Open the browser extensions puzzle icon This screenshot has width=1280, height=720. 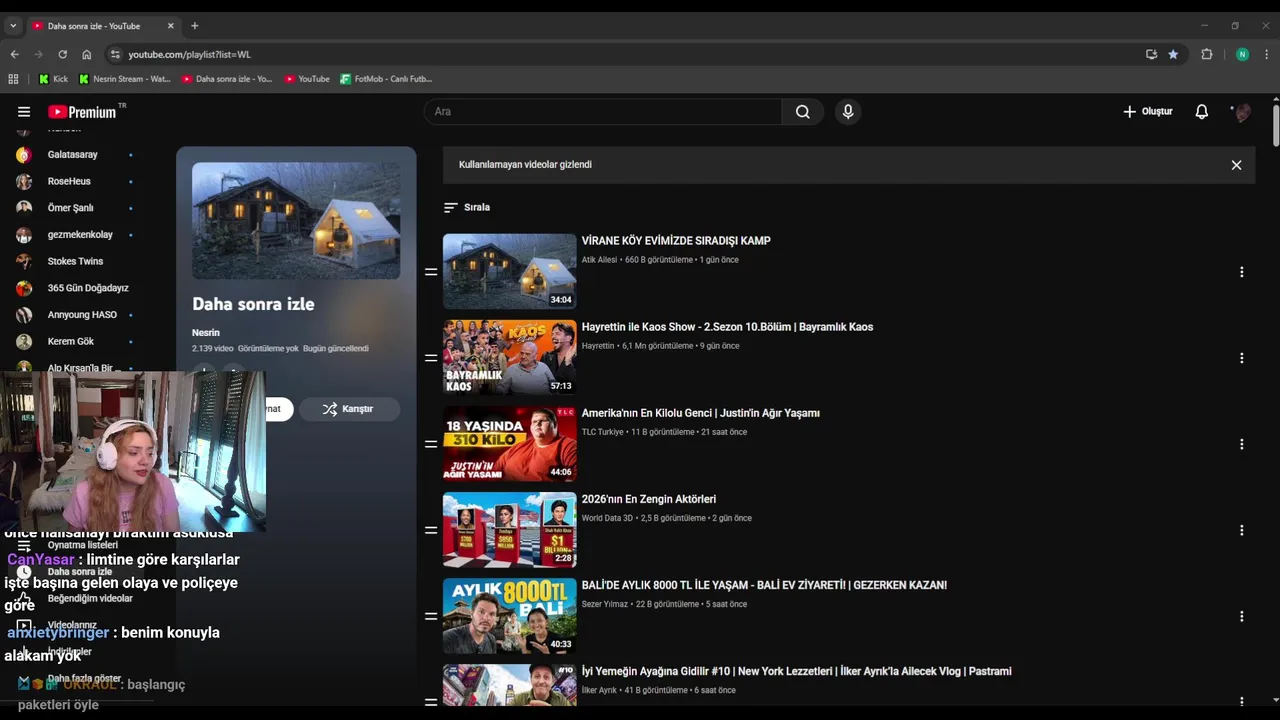point(1206,54)
